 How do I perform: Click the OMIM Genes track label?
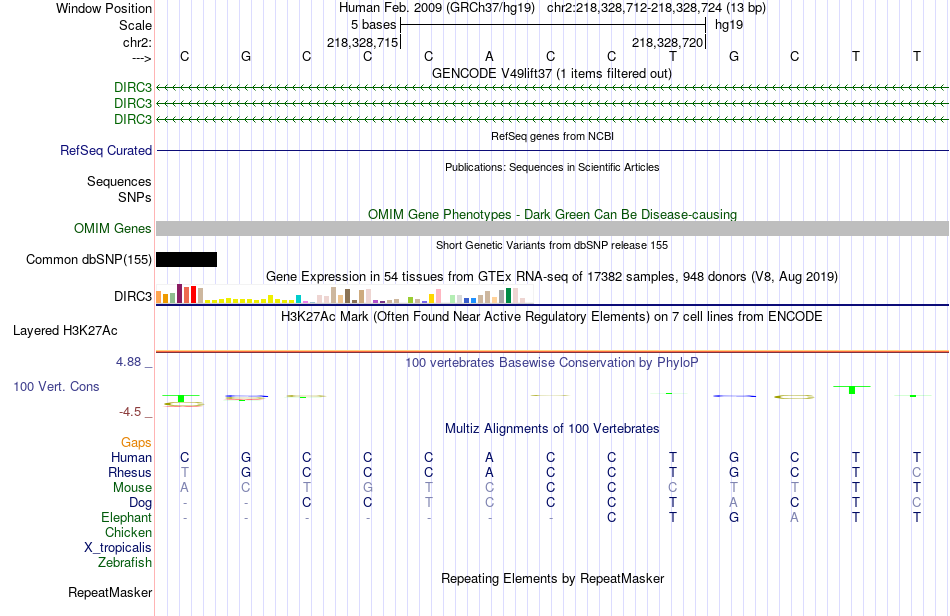(x=113, y=228)
